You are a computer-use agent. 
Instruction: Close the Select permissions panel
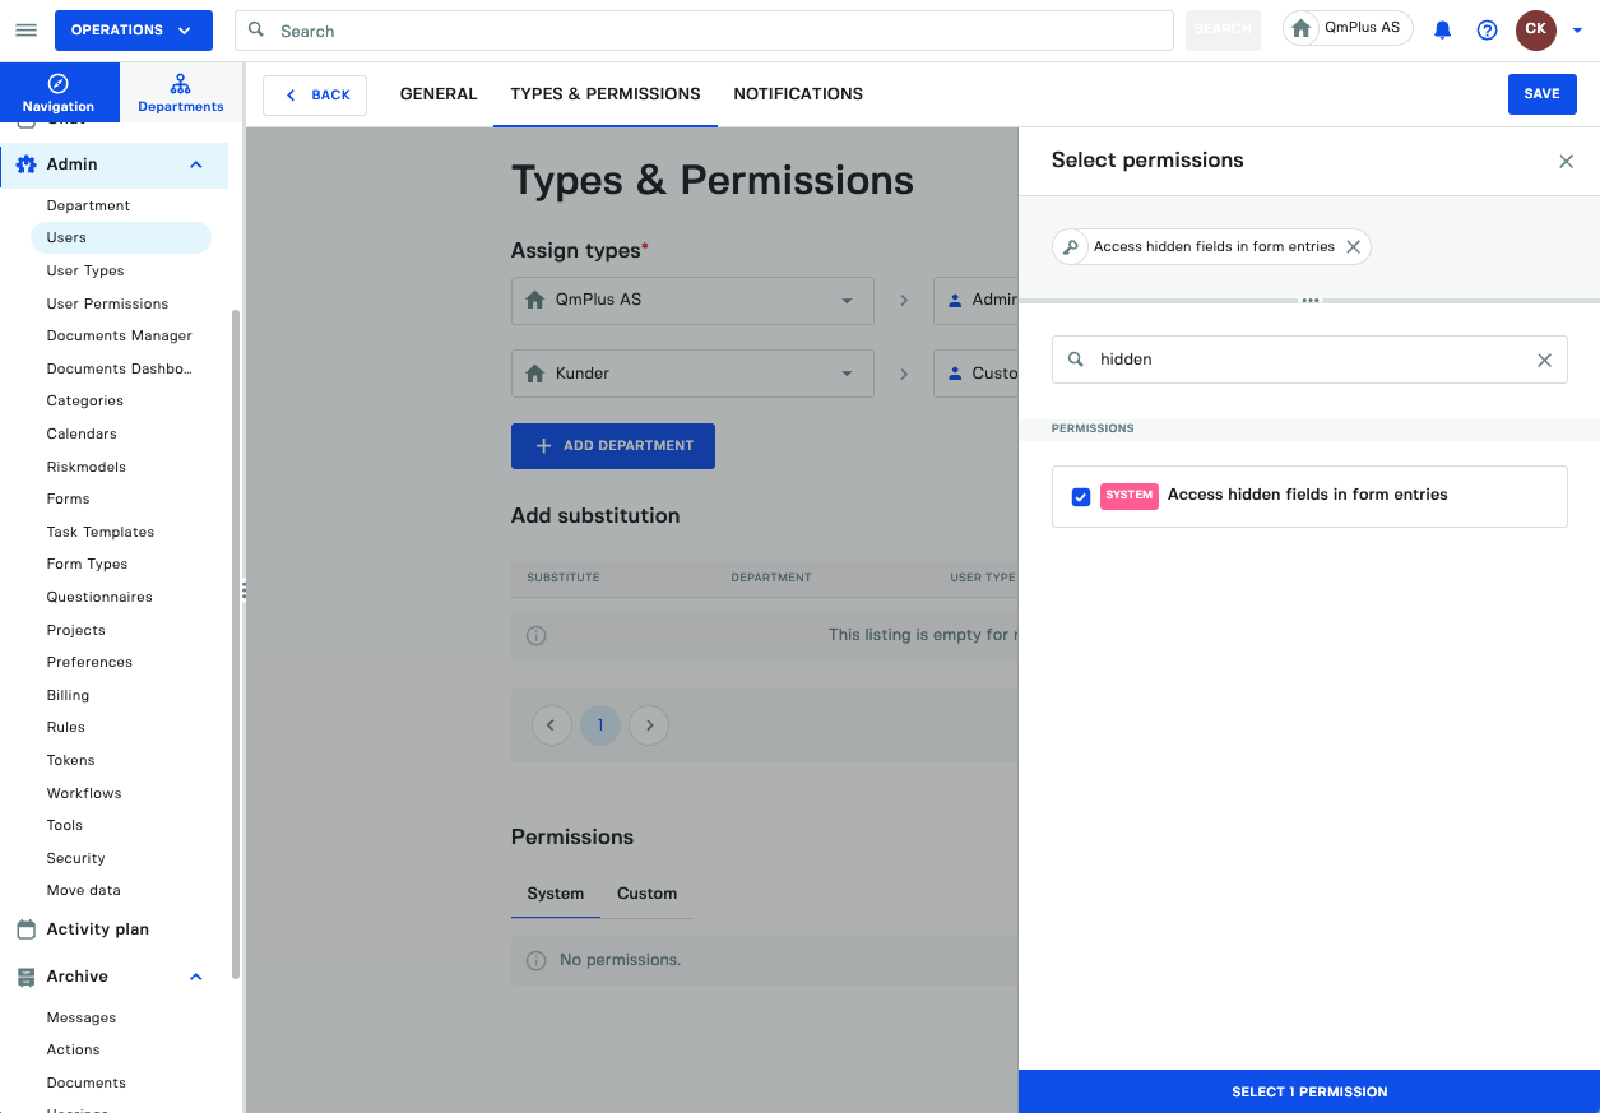(x=1565, y=161)
